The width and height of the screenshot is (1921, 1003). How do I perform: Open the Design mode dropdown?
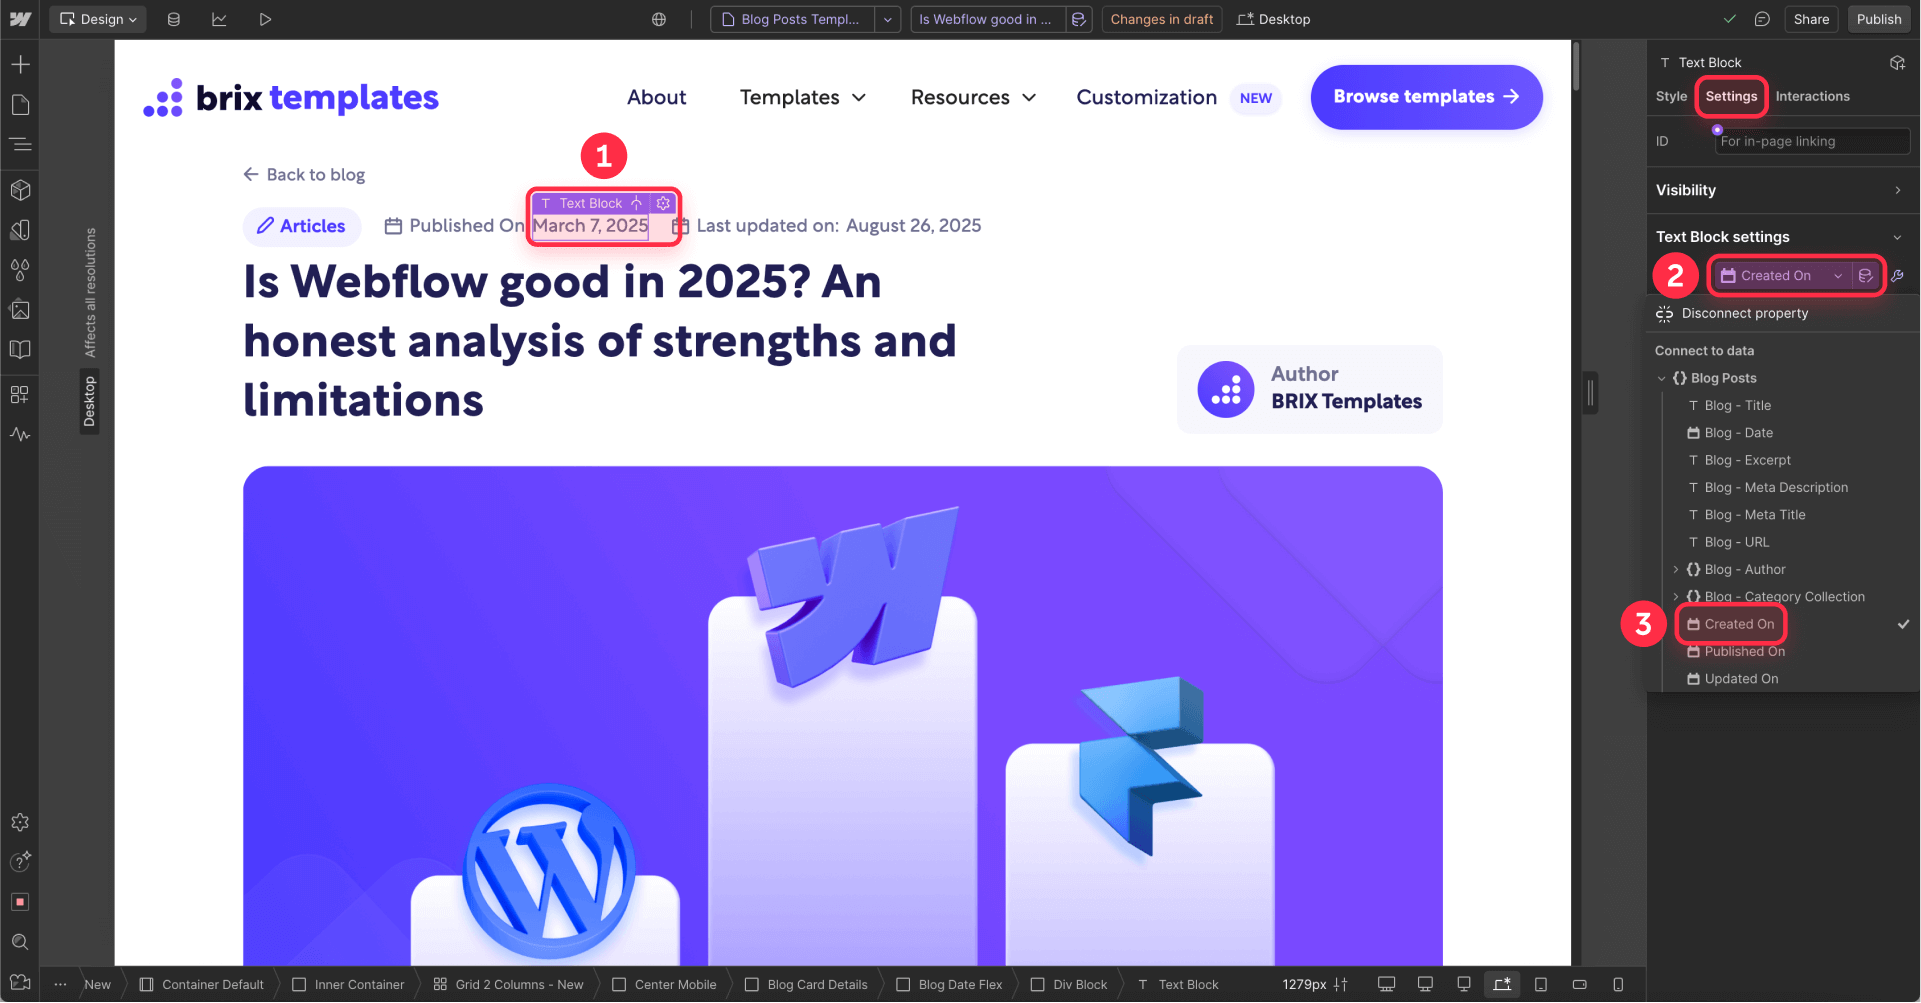tap(98, 19)
